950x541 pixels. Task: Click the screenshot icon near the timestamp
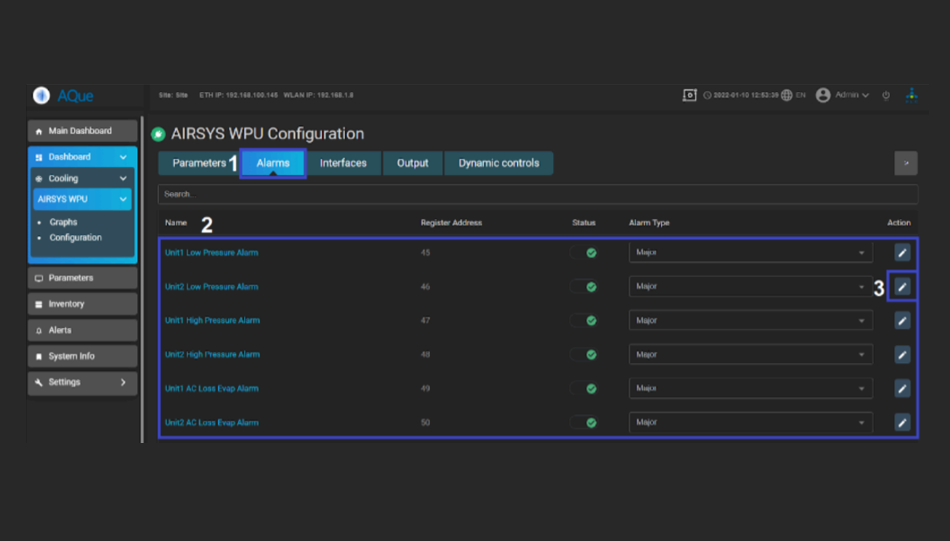(689, 96)
